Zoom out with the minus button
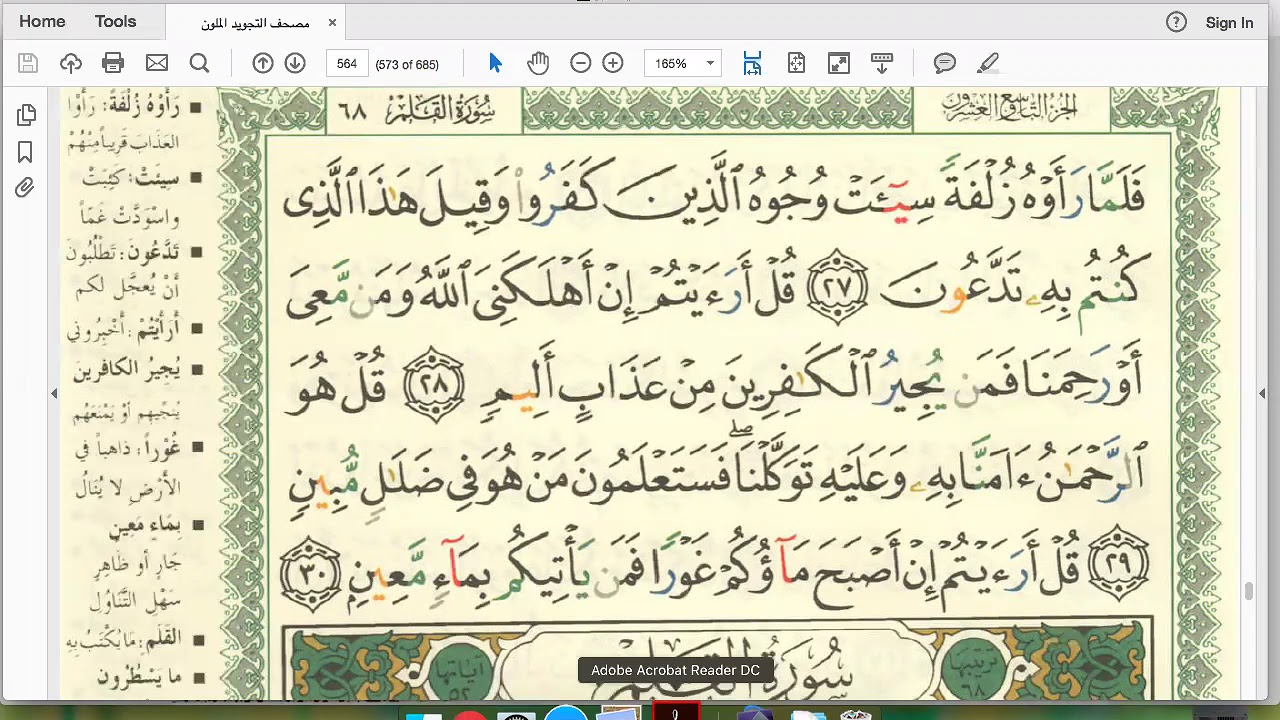 tap(580, 63)
